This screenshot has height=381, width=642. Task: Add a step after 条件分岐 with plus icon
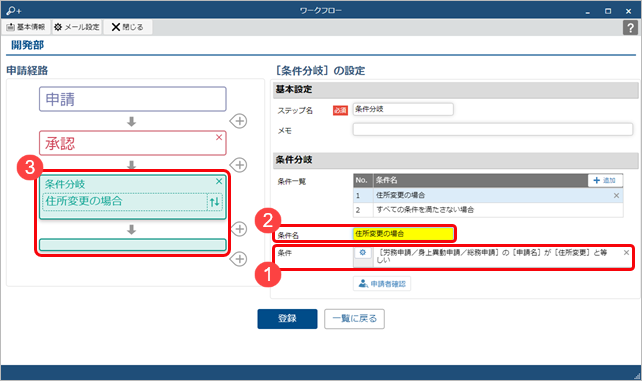coord(239,229)
